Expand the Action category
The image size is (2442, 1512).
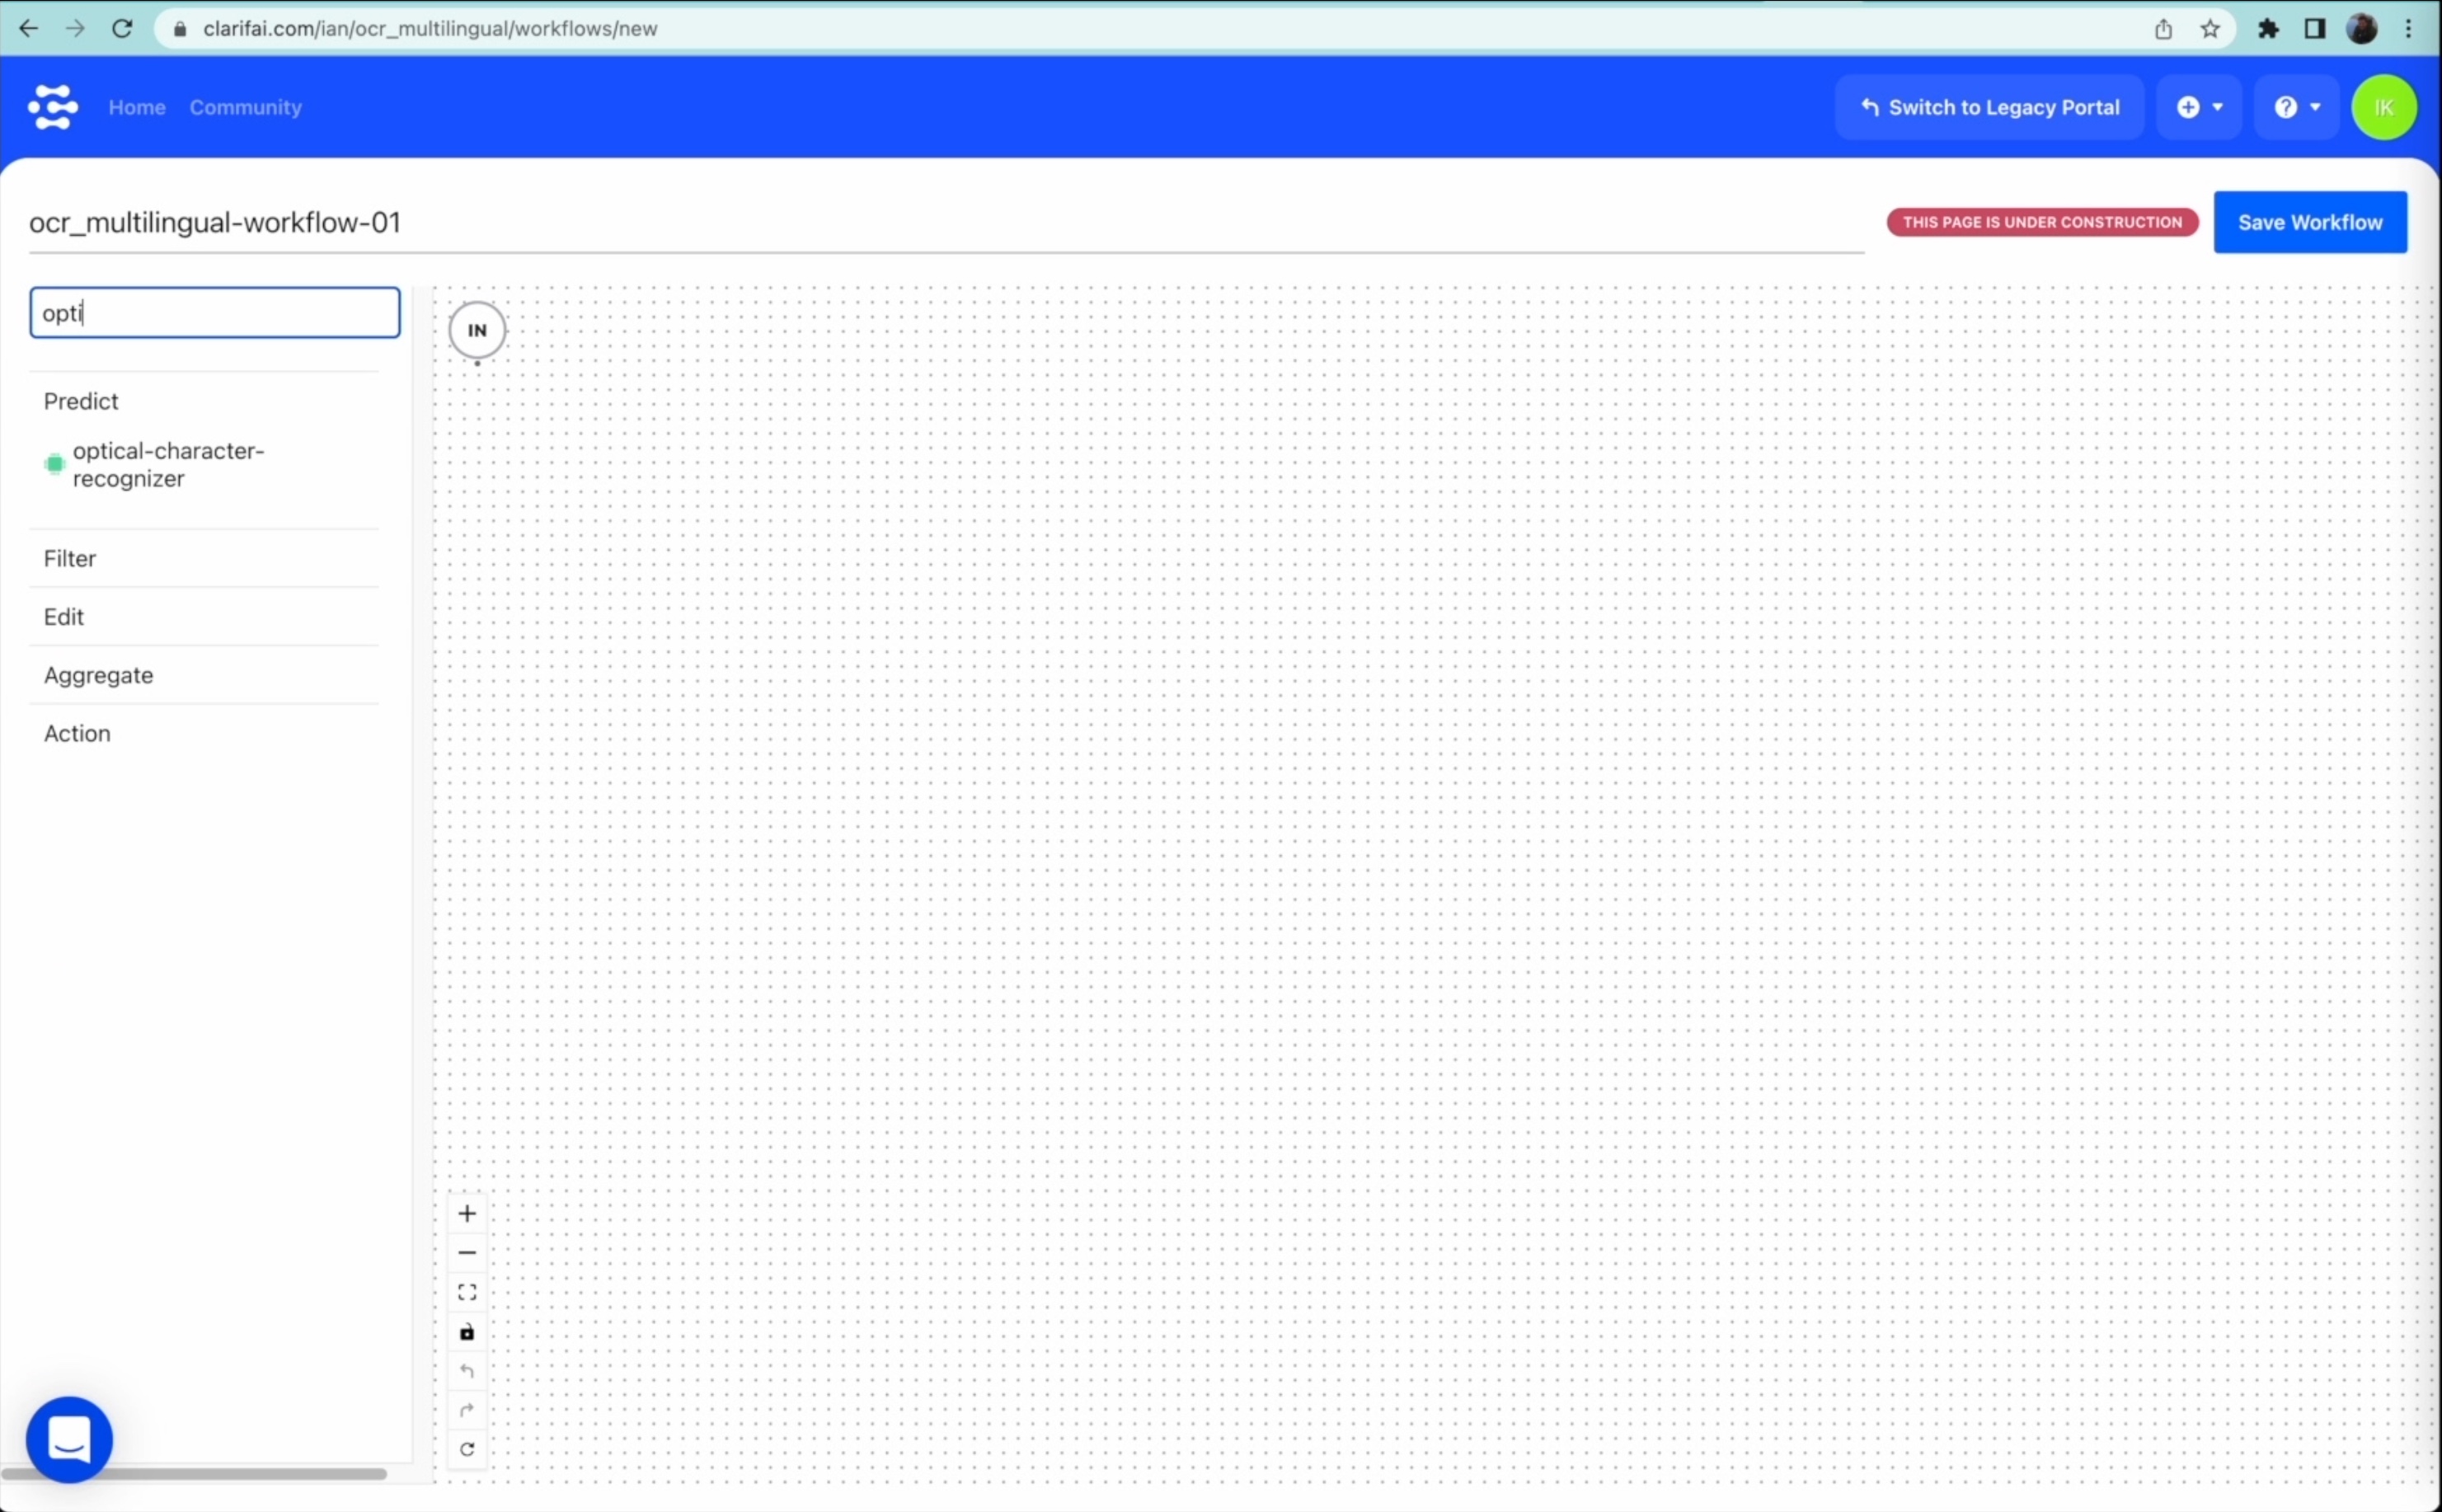click(x=77, y=733)
